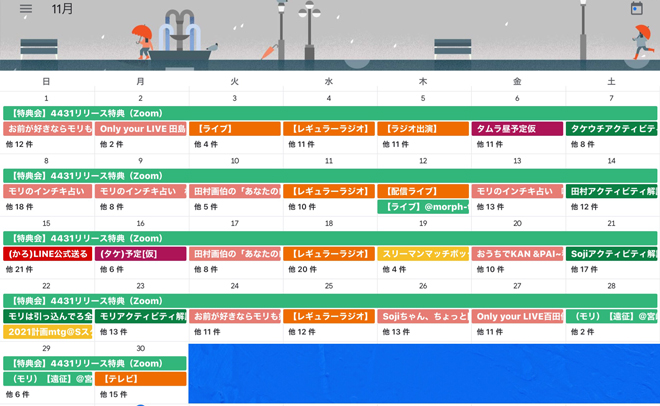Select the スリーマンマッチポンプ event on November 19
The image size is (660, 406).
423,254
